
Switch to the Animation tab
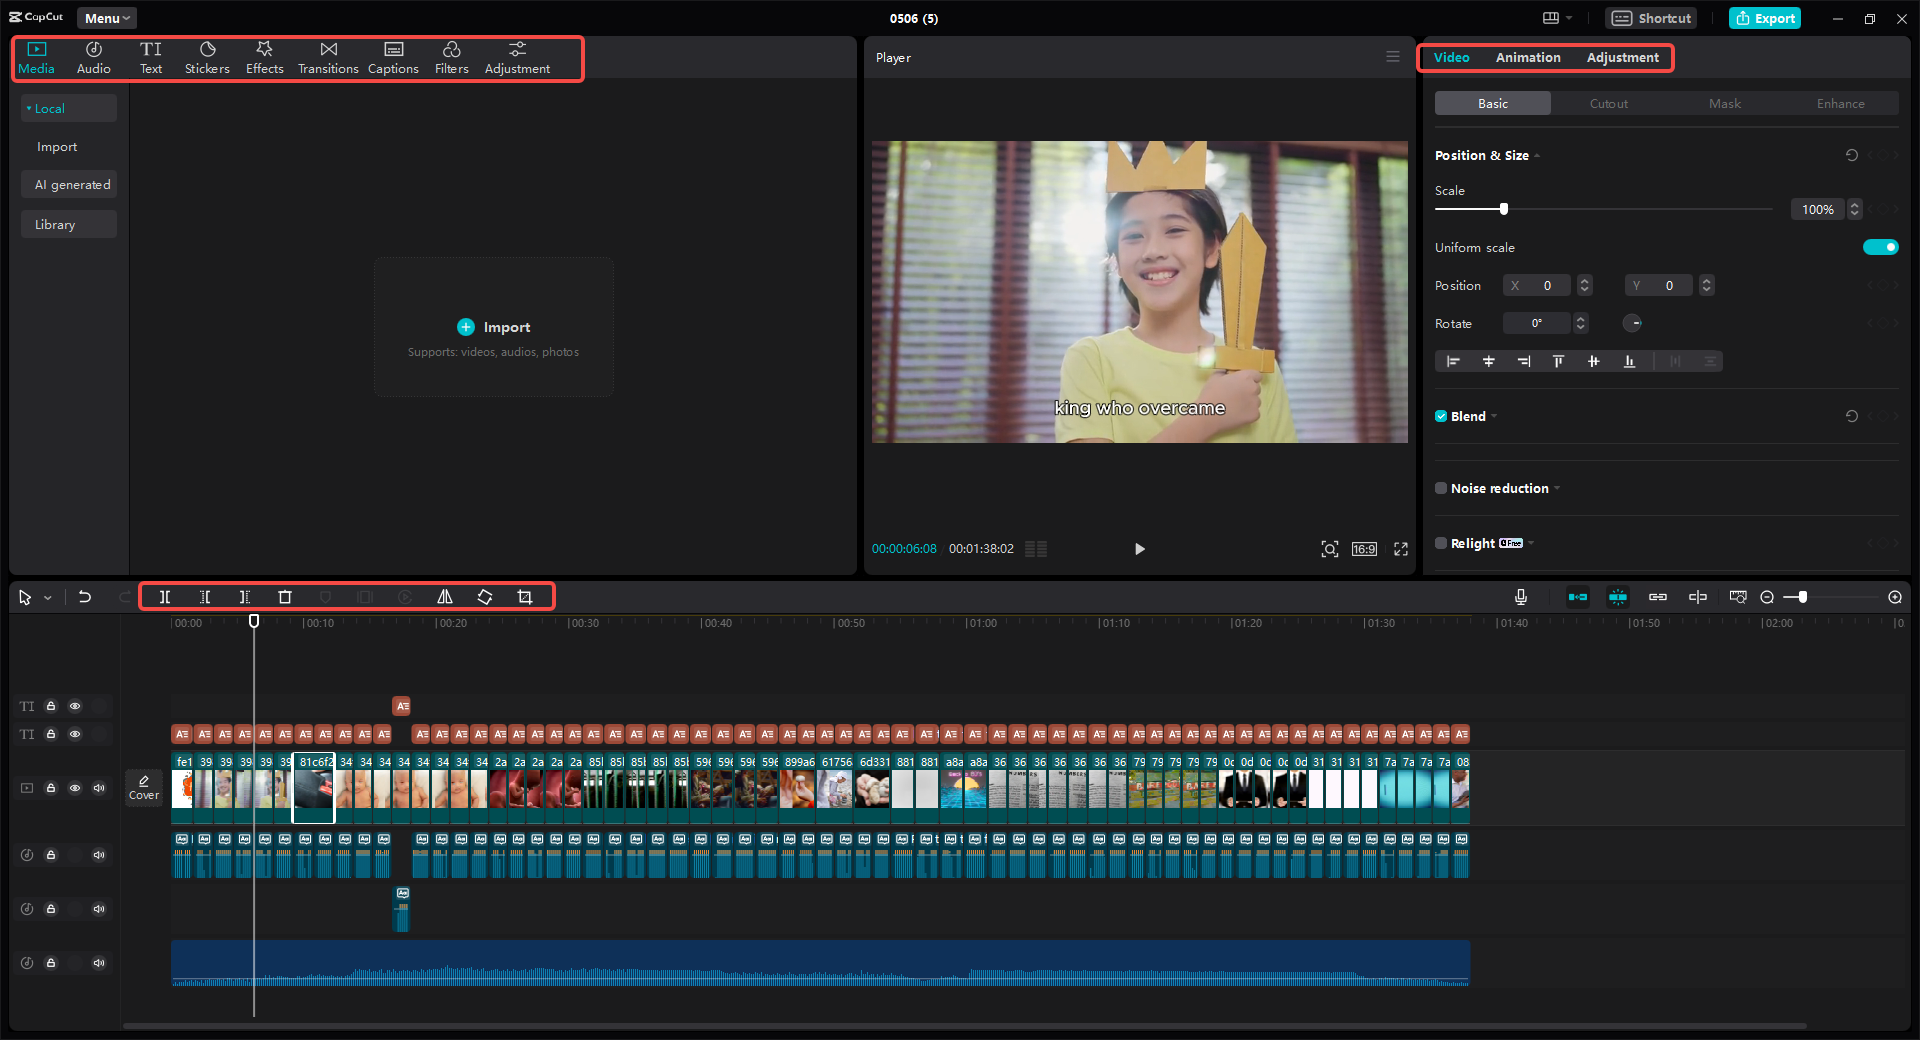click(1527, 57)
